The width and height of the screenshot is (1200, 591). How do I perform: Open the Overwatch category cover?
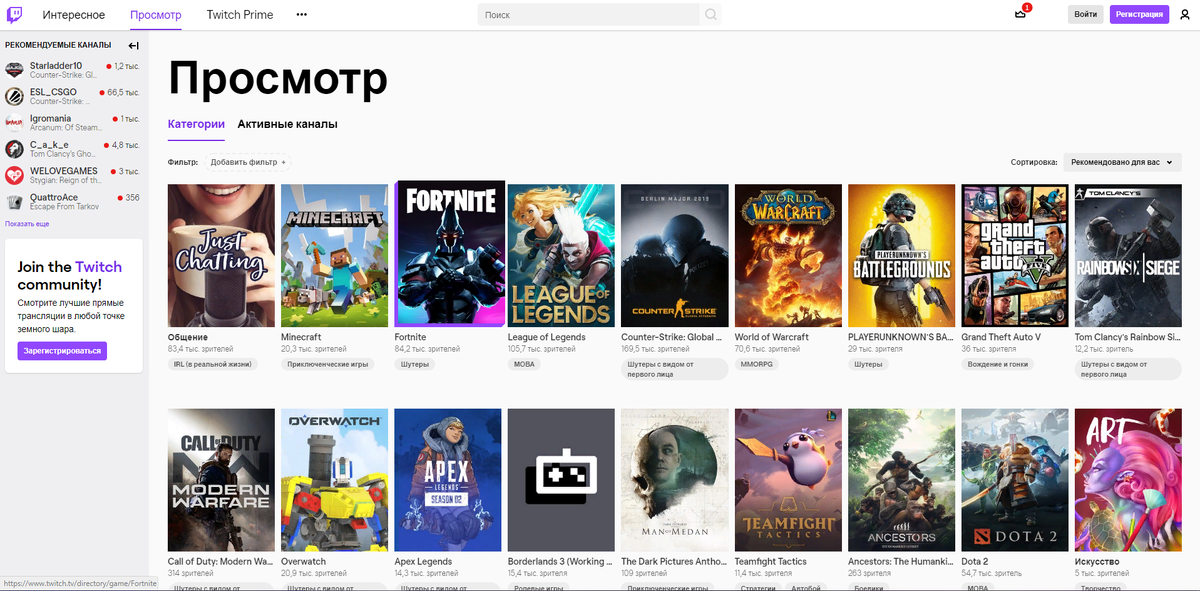pos(334,480)
